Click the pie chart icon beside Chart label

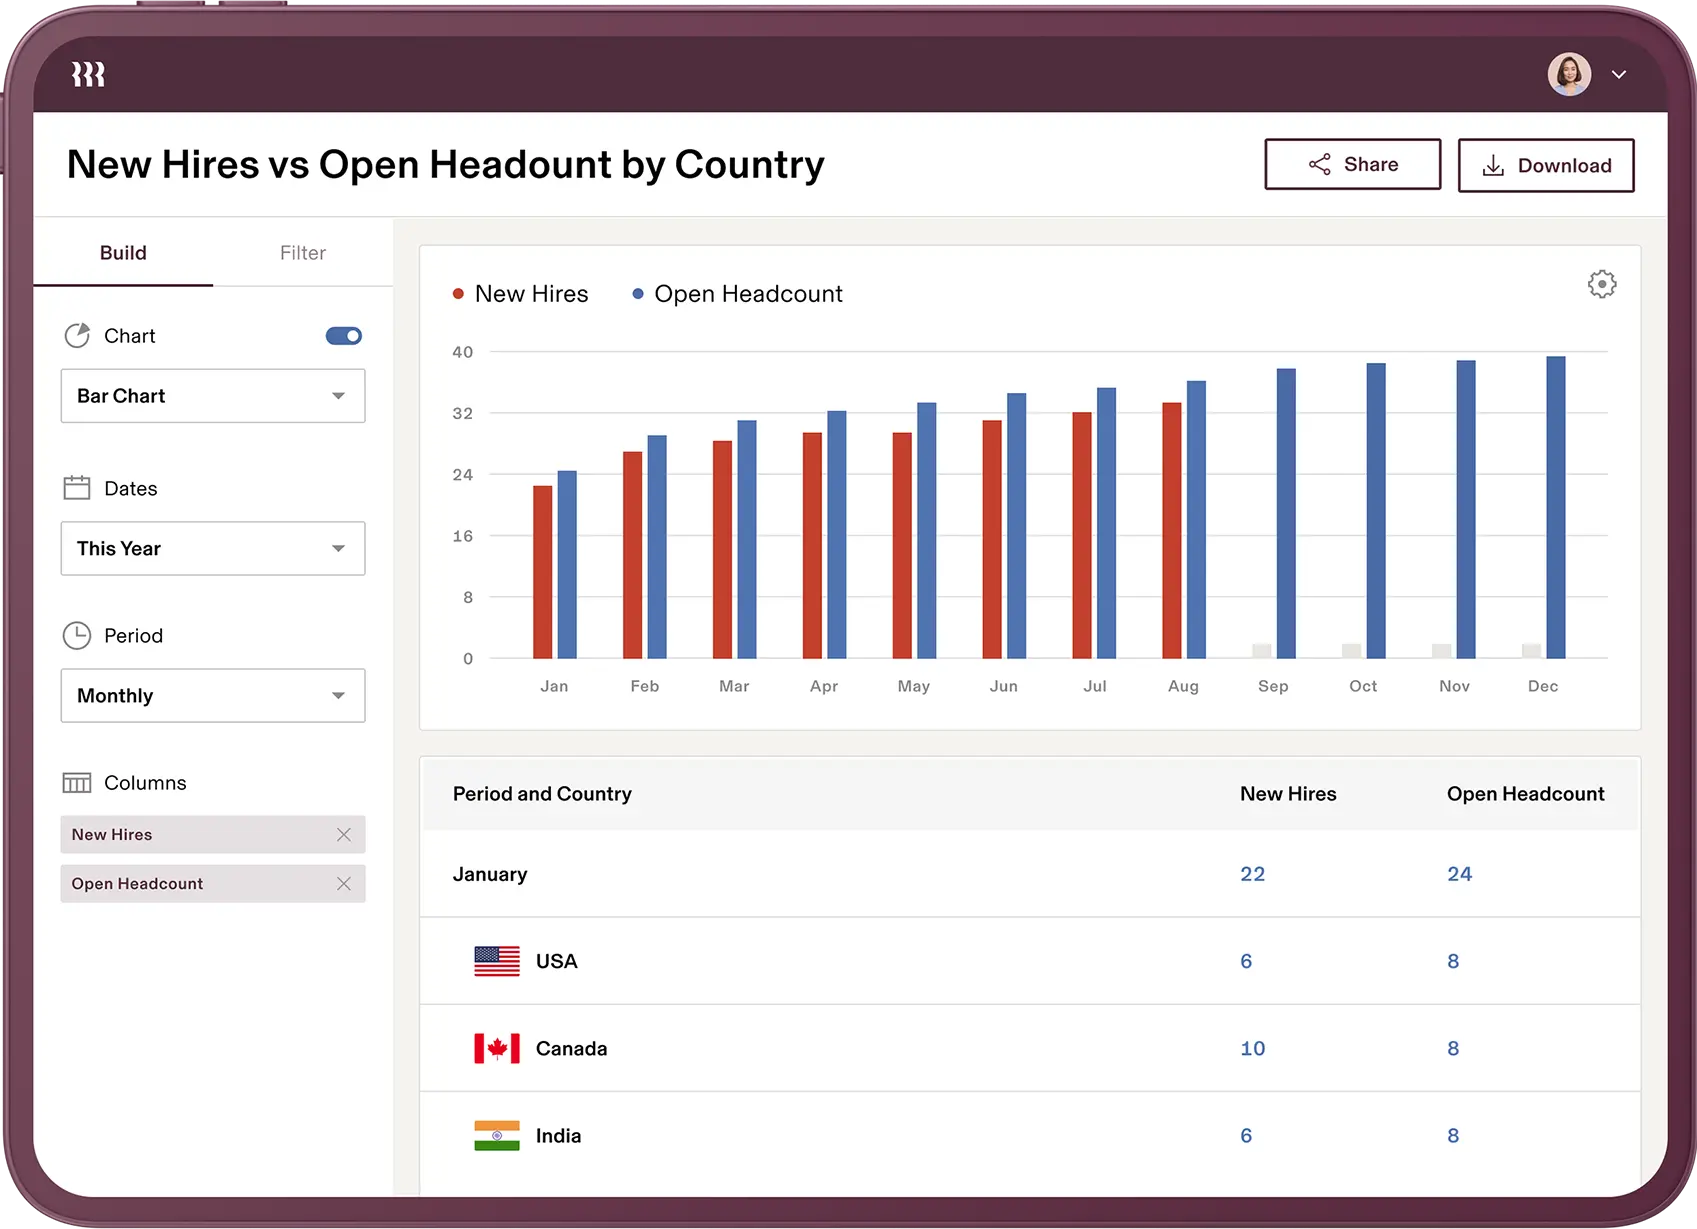click(x=77, y=336)
